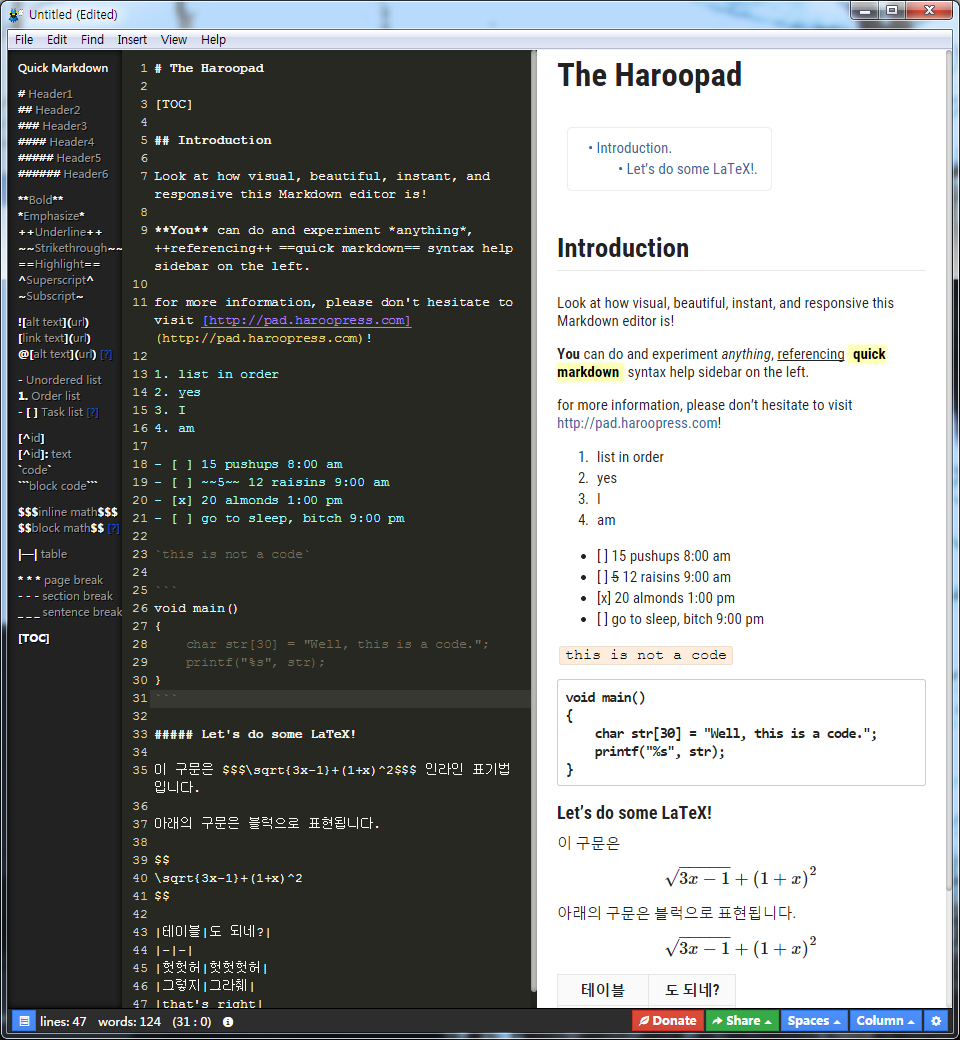Open the View menu
960x1040 pixels.
pos(174,40)
